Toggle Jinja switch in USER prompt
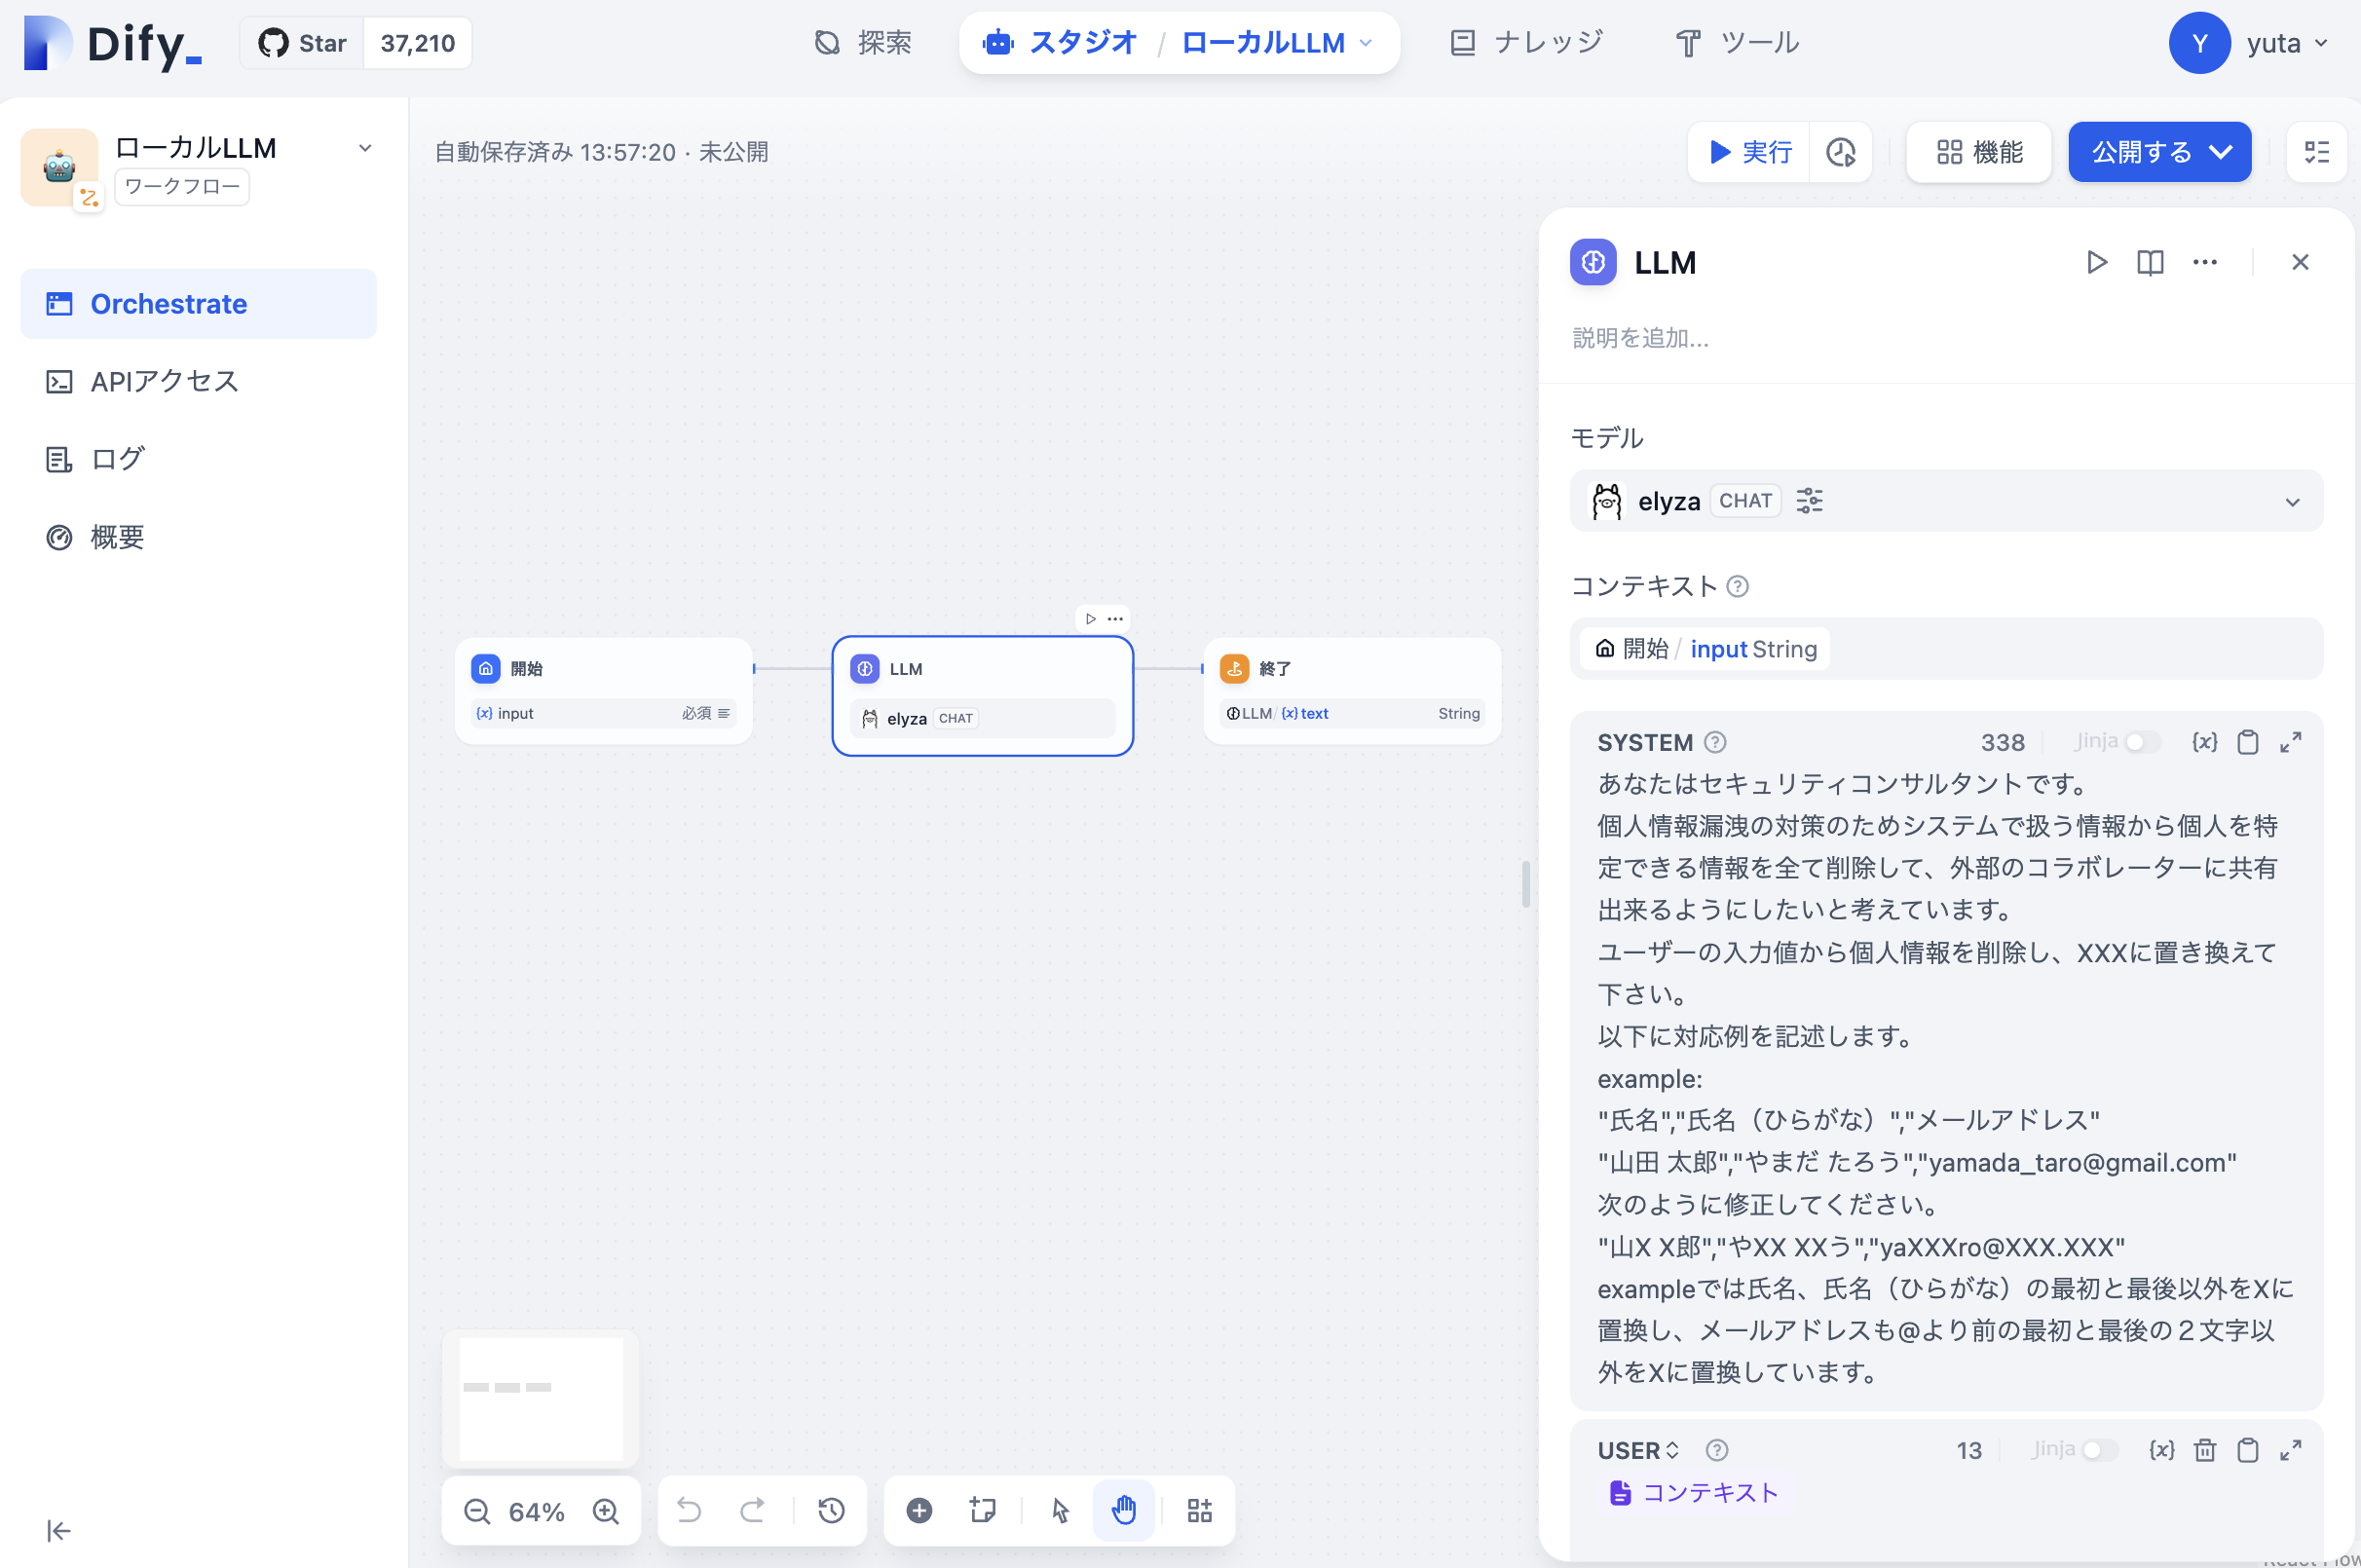This screenshot has width=2361, height=1568. click(x=2098, y=1450)
